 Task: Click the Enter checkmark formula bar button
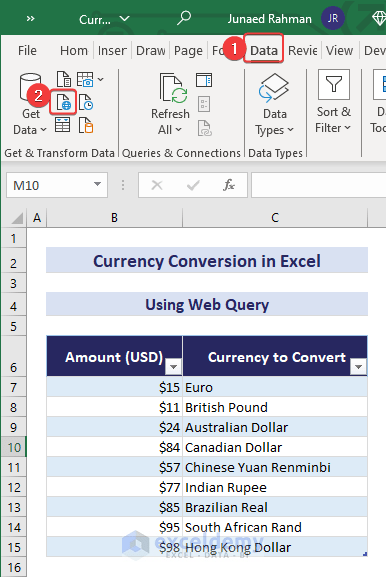pos(193,185)
